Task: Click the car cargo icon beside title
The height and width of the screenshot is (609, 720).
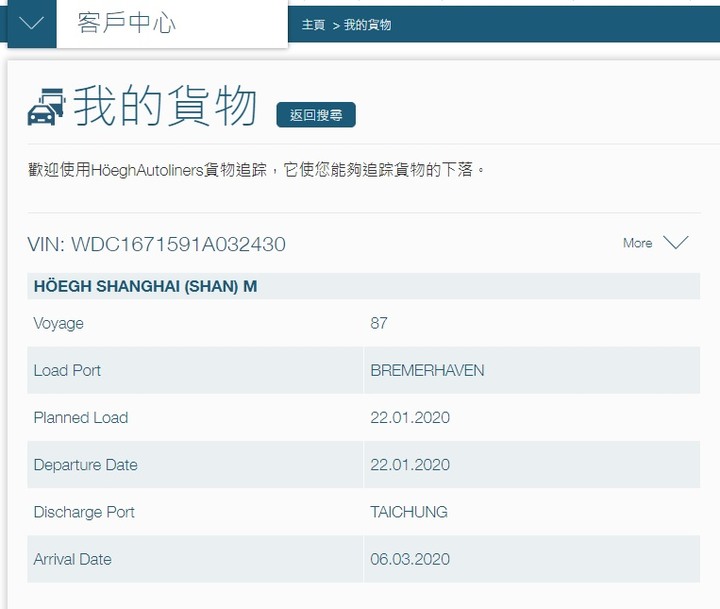Action: 46,107
